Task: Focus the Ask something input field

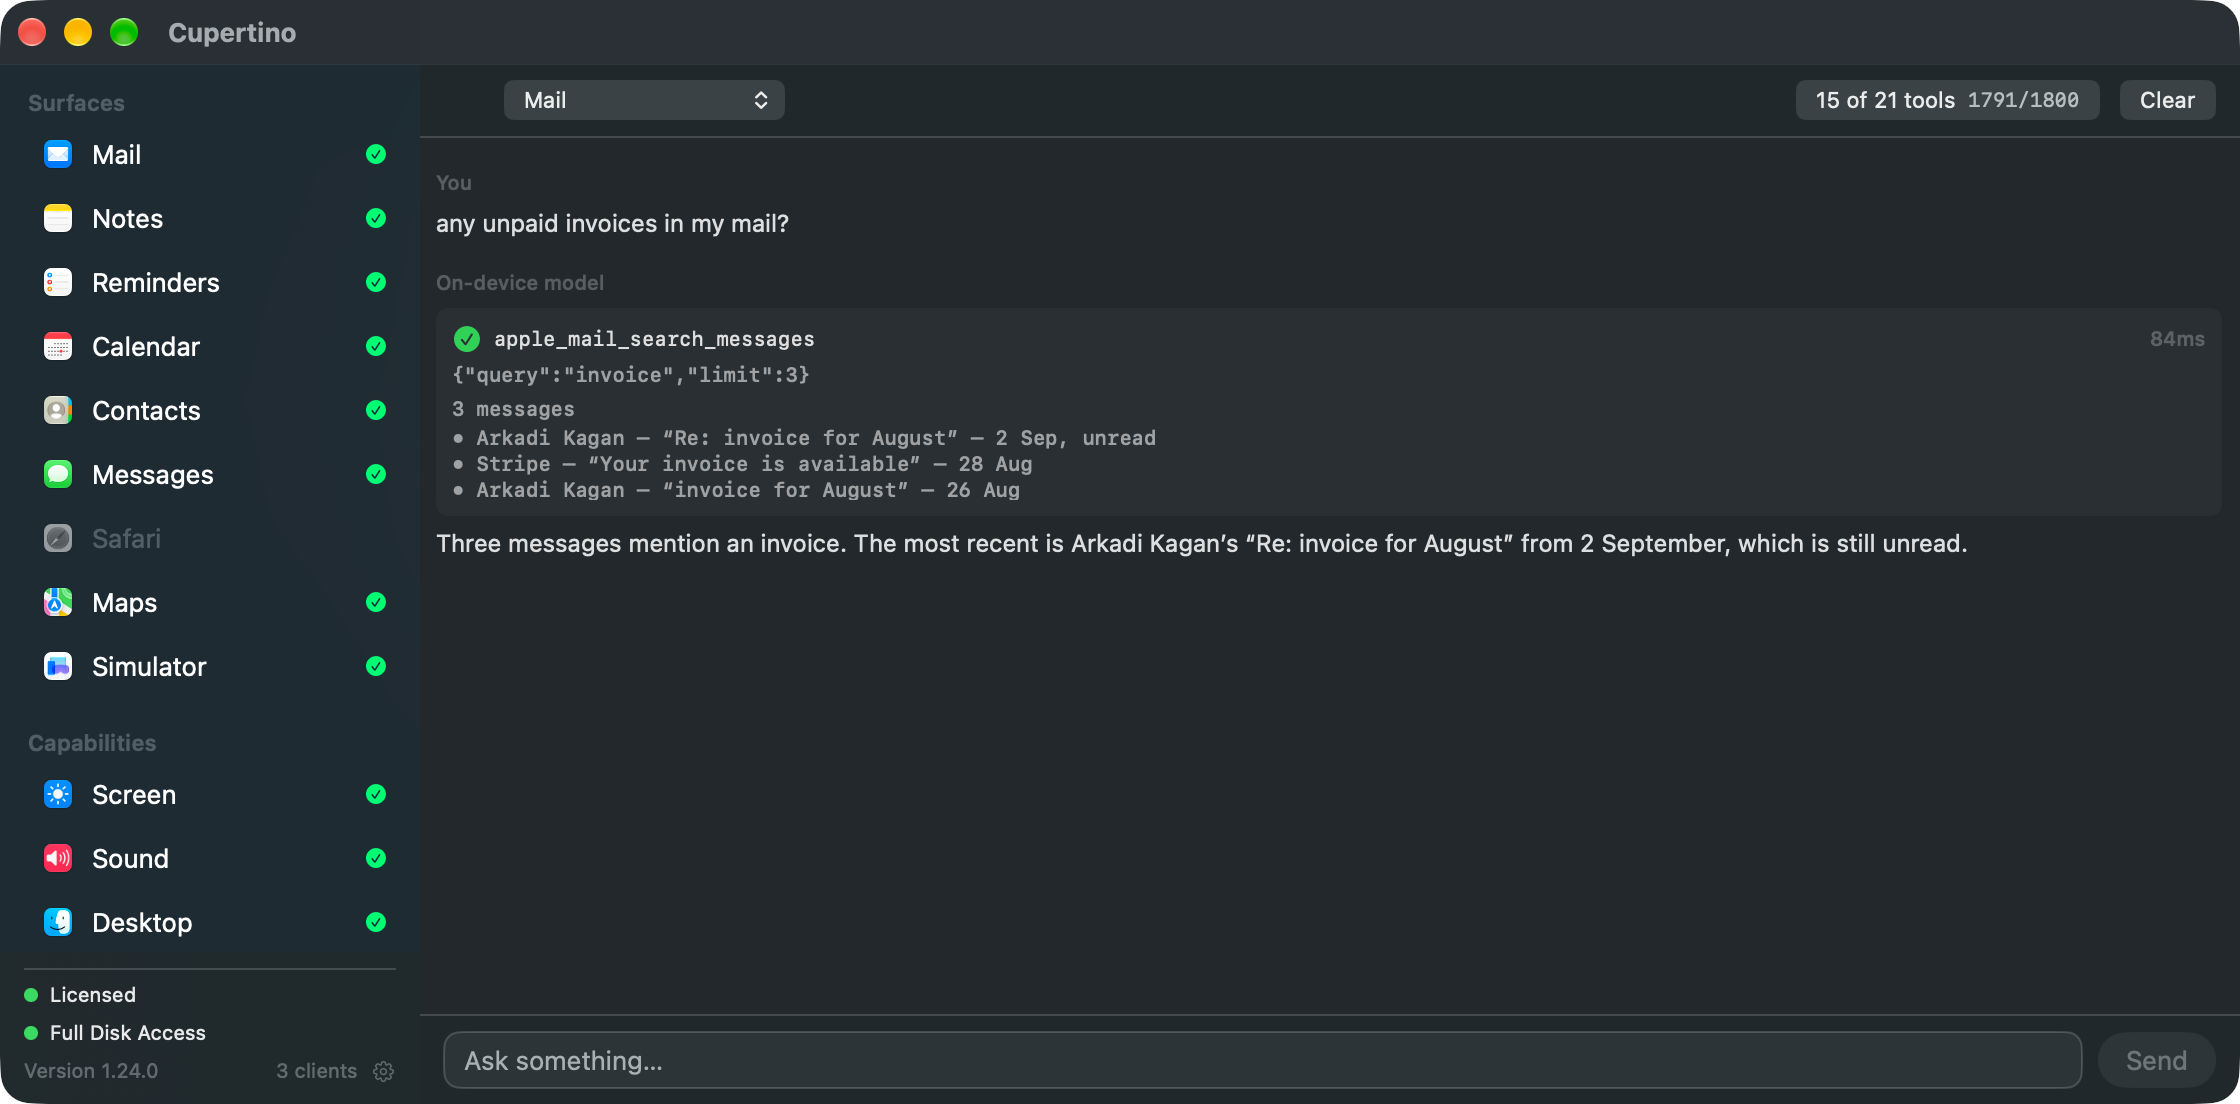Action: (1262, 1060)
